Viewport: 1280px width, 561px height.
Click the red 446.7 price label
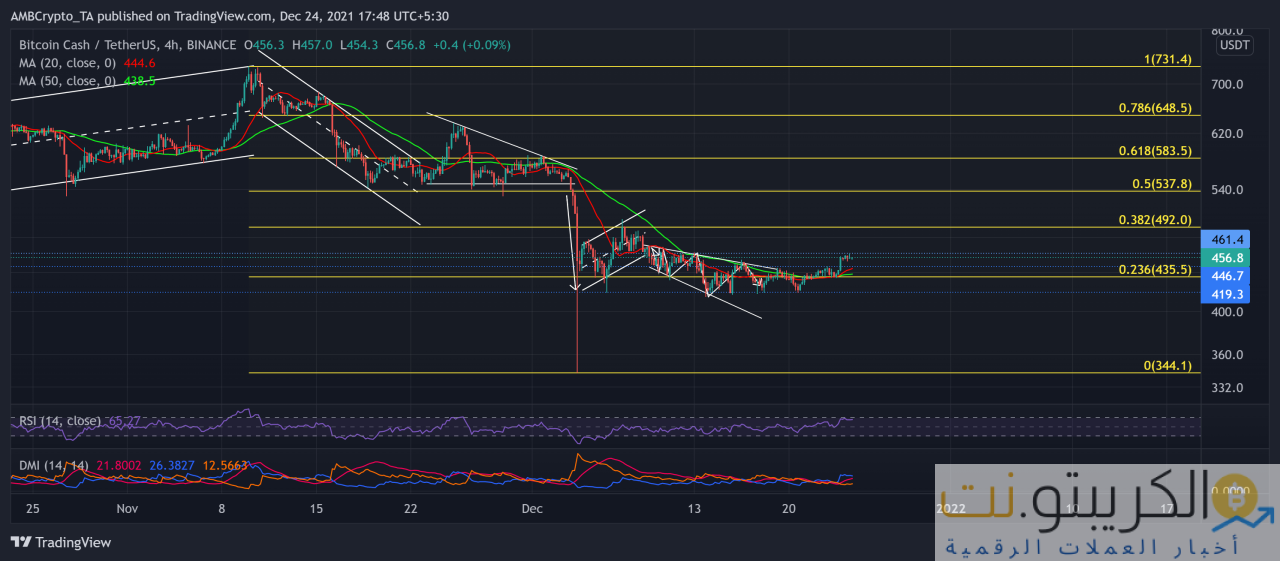pos(1227,276)
